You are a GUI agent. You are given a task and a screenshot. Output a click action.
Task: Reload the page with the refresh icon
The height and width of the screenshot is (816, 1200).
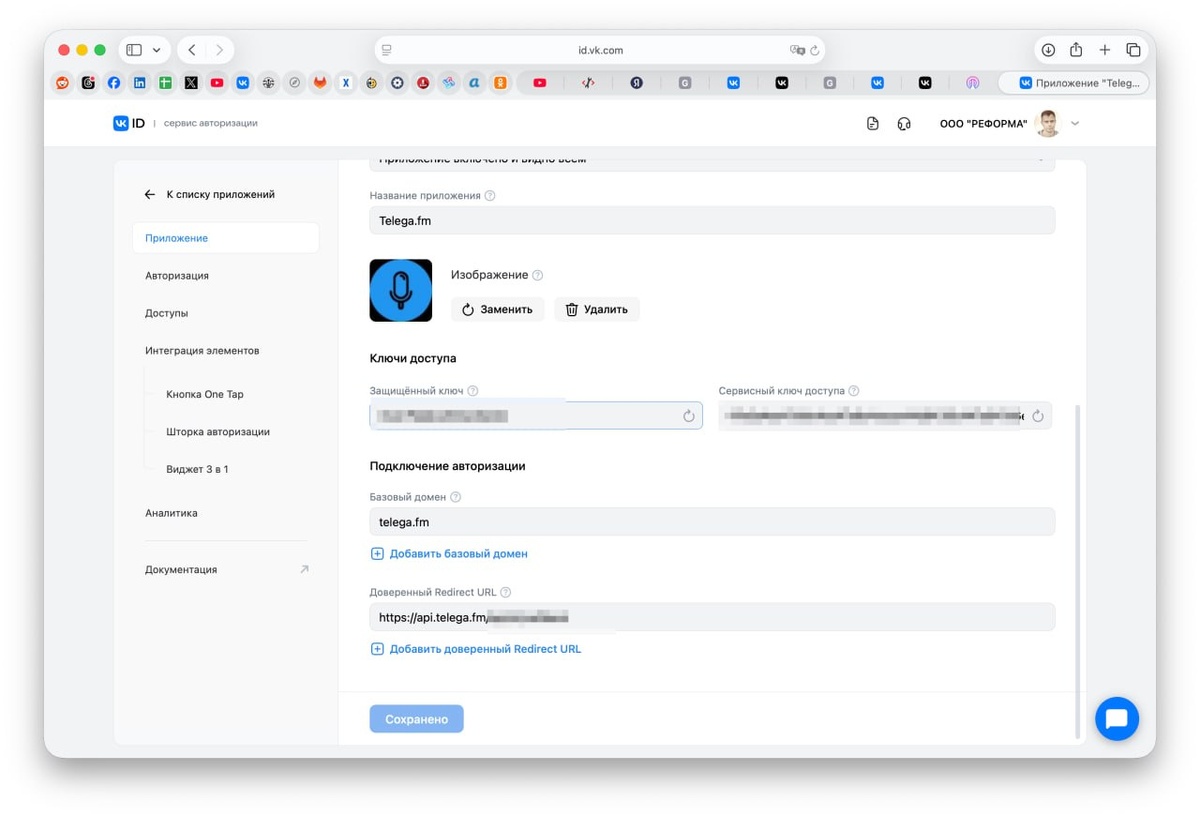tap(815, 50)
